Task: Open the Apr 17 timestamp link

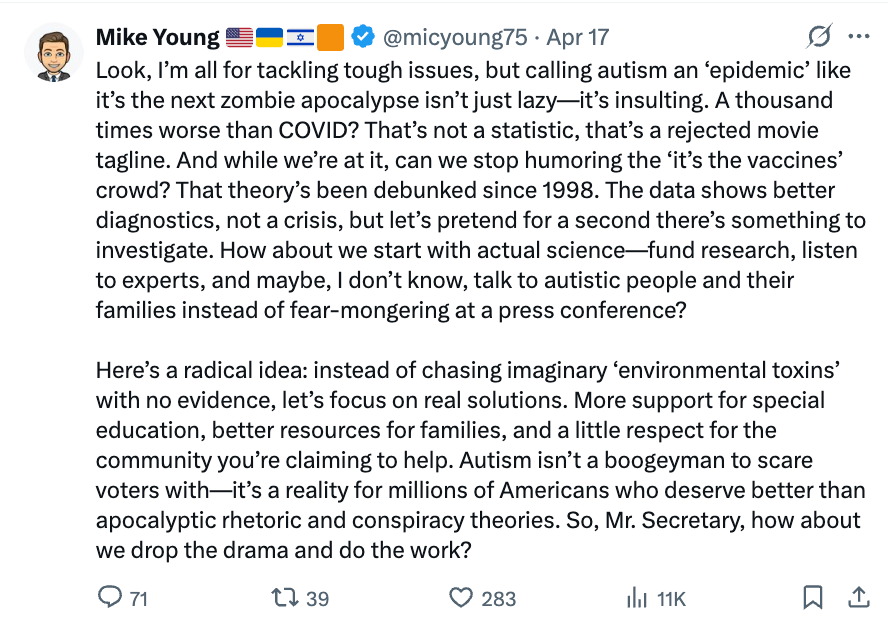Action: pos(579,38)
